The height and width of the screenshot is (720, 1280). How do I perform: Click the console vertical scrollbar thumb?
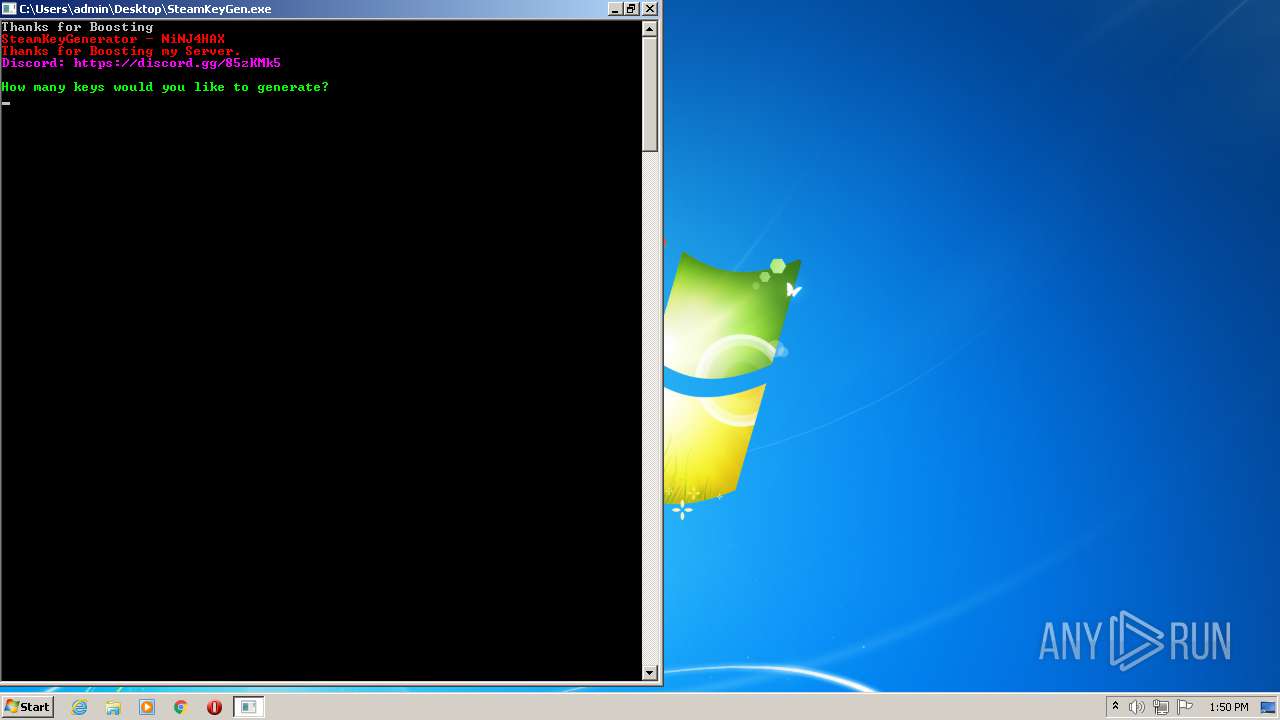(x=650, y=94)
